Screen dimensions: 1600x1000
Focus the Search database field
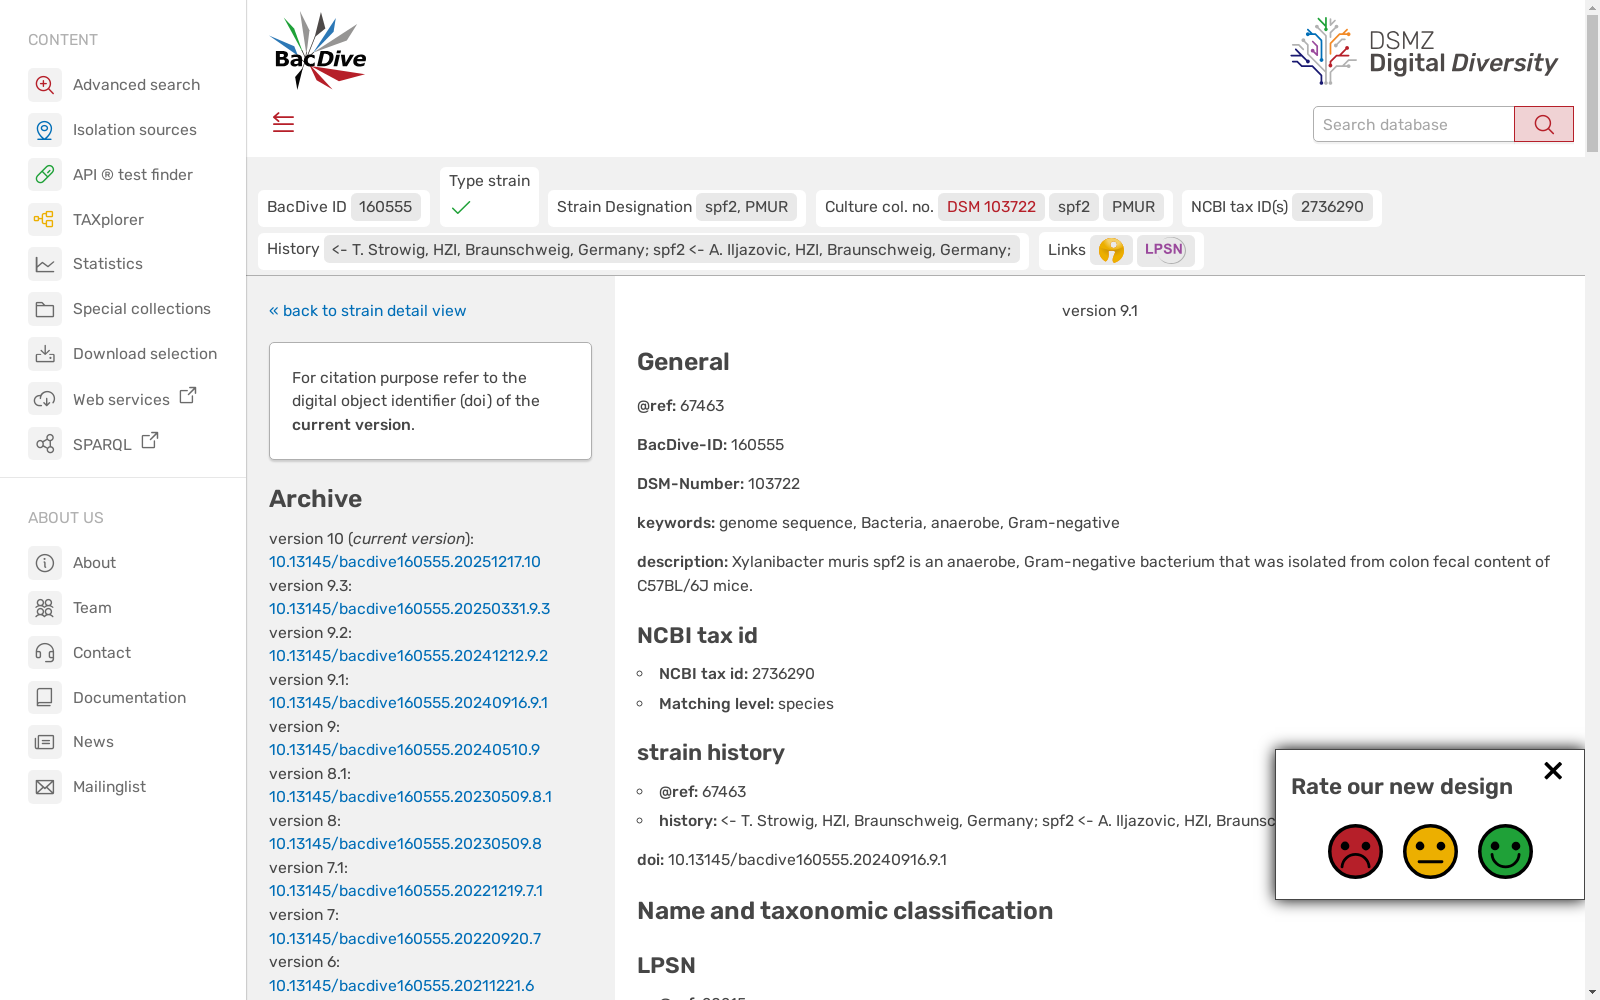tap(1413, 124)
